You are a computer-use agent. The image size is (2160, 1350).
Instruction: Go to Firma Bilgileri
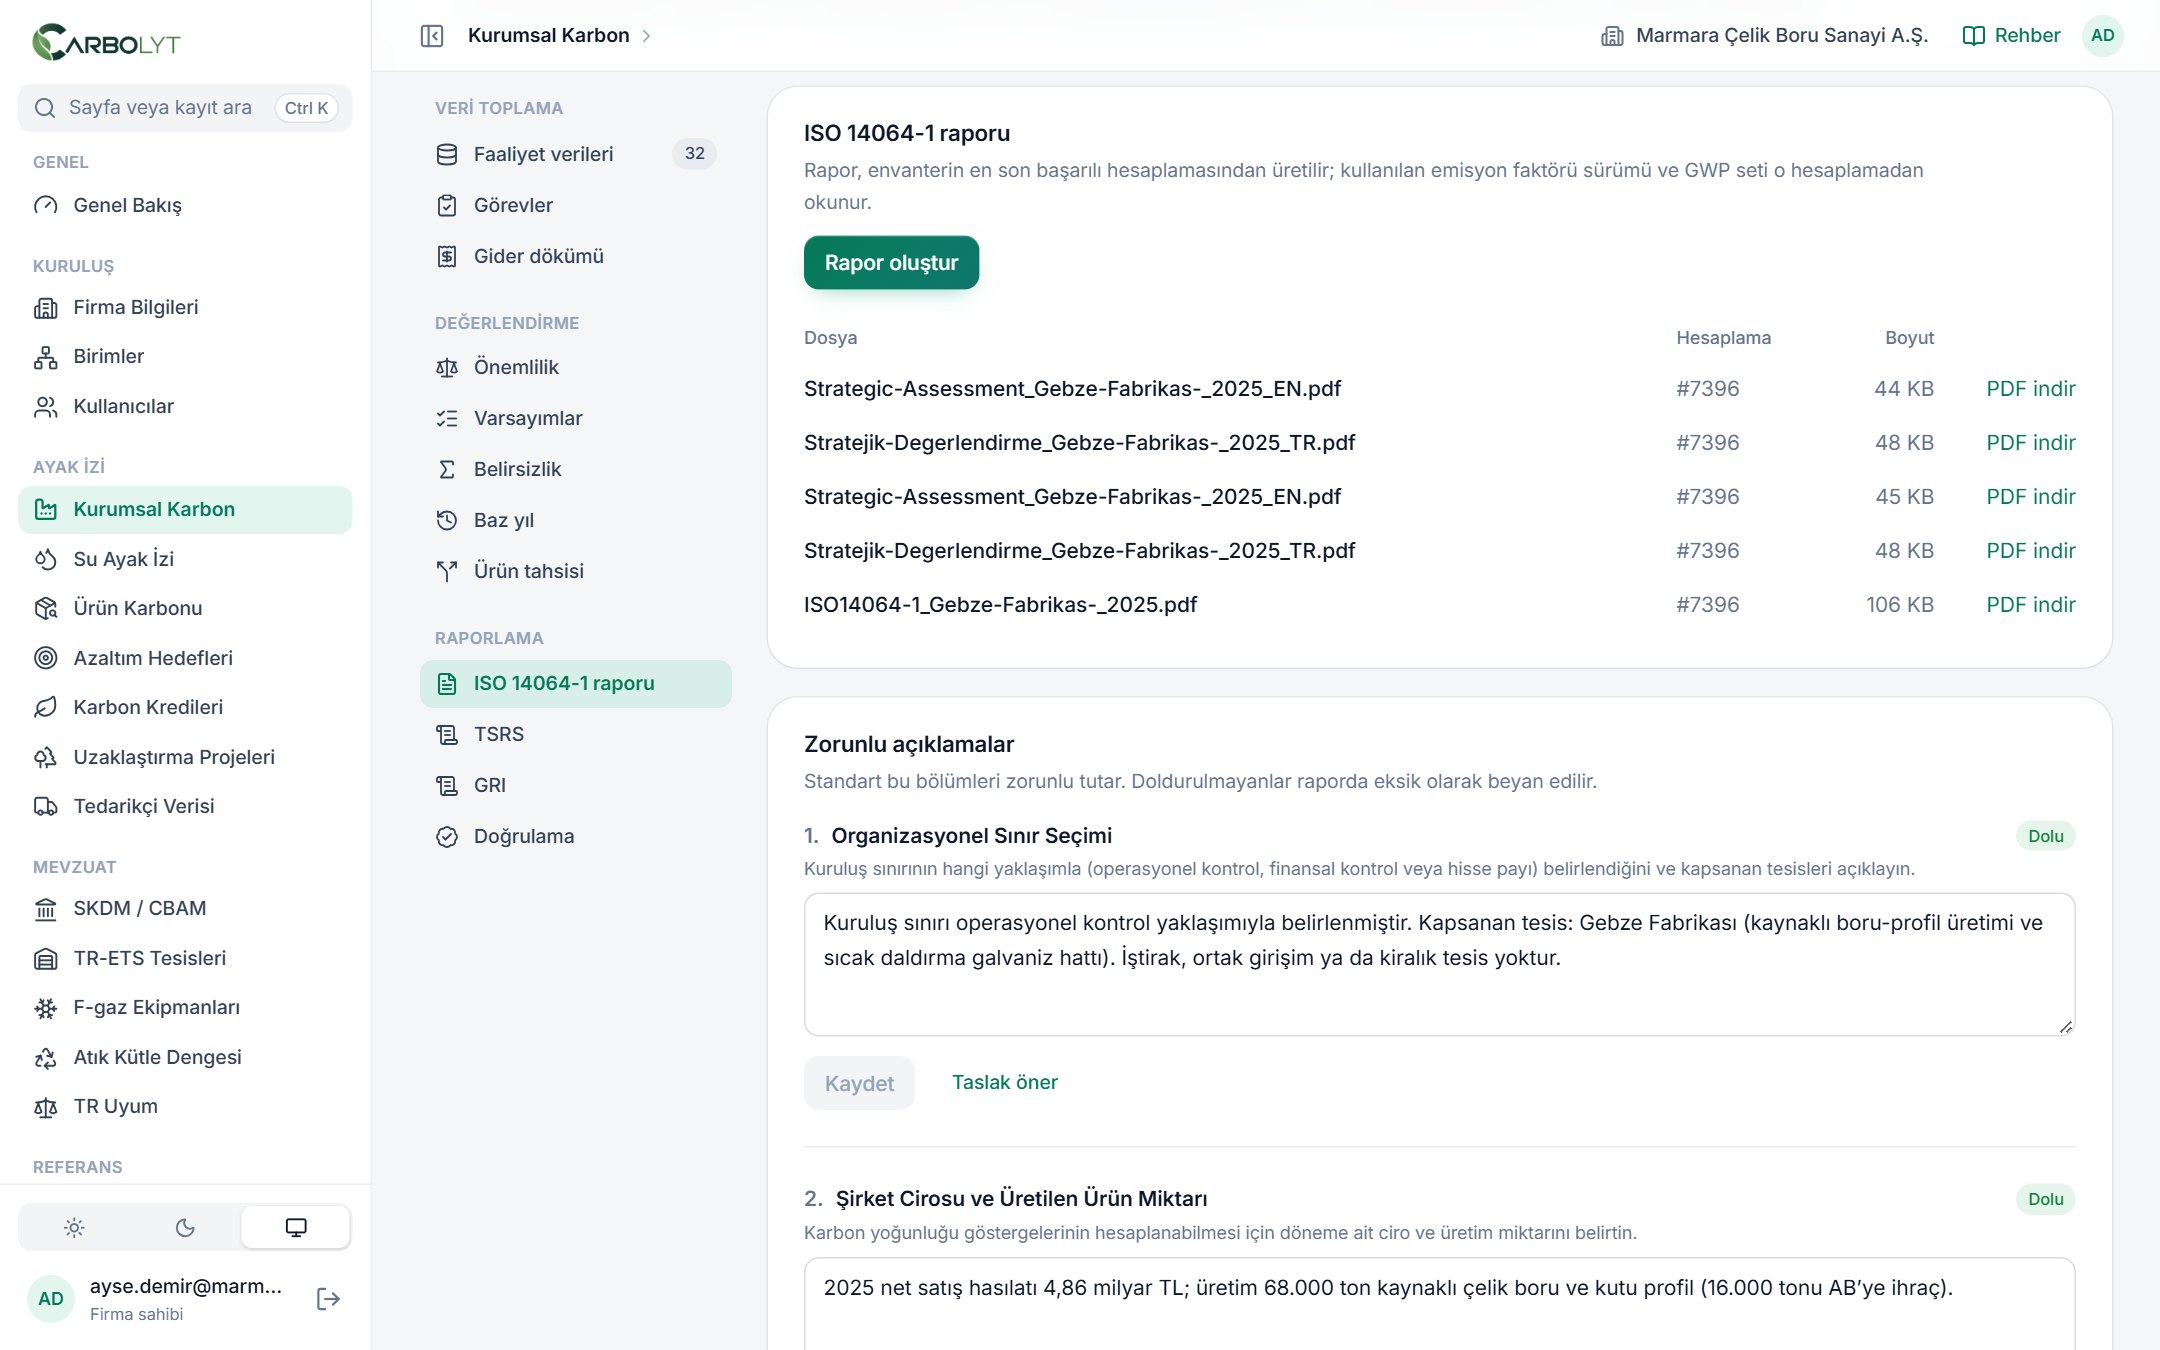coord(185,307)
